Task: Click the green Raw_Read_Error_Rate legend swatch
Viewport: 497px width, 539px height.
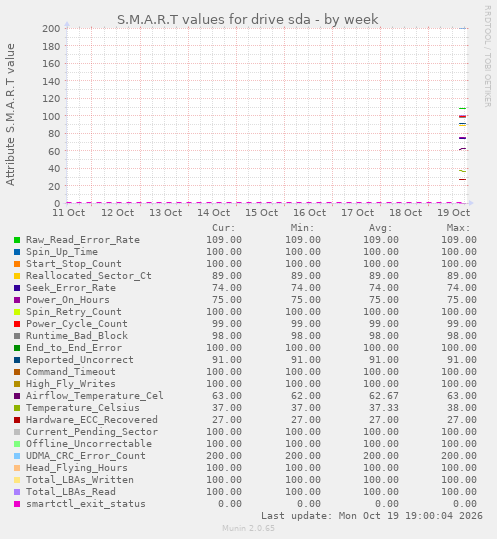Action: [x=17, y=240]
